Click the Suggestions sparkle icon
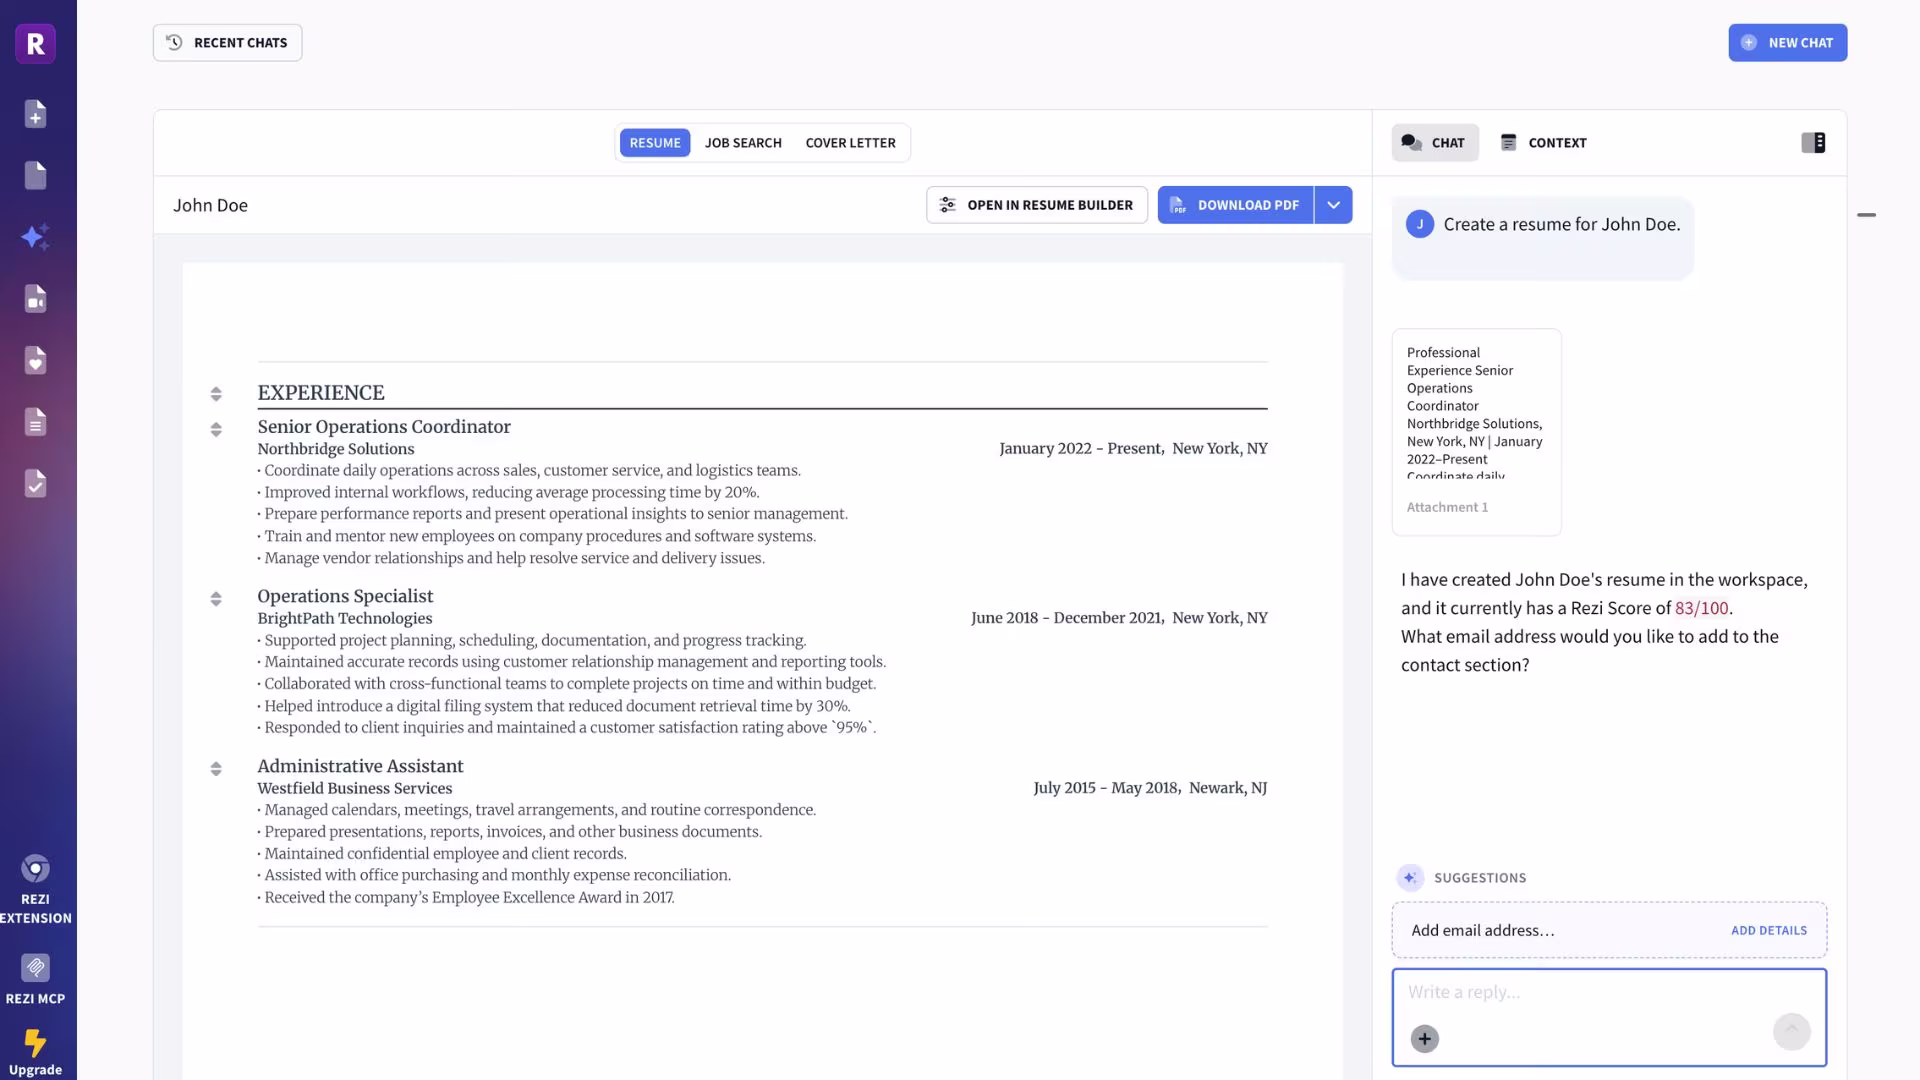Viewport: 1920px width, 1080px height. 1409,878
